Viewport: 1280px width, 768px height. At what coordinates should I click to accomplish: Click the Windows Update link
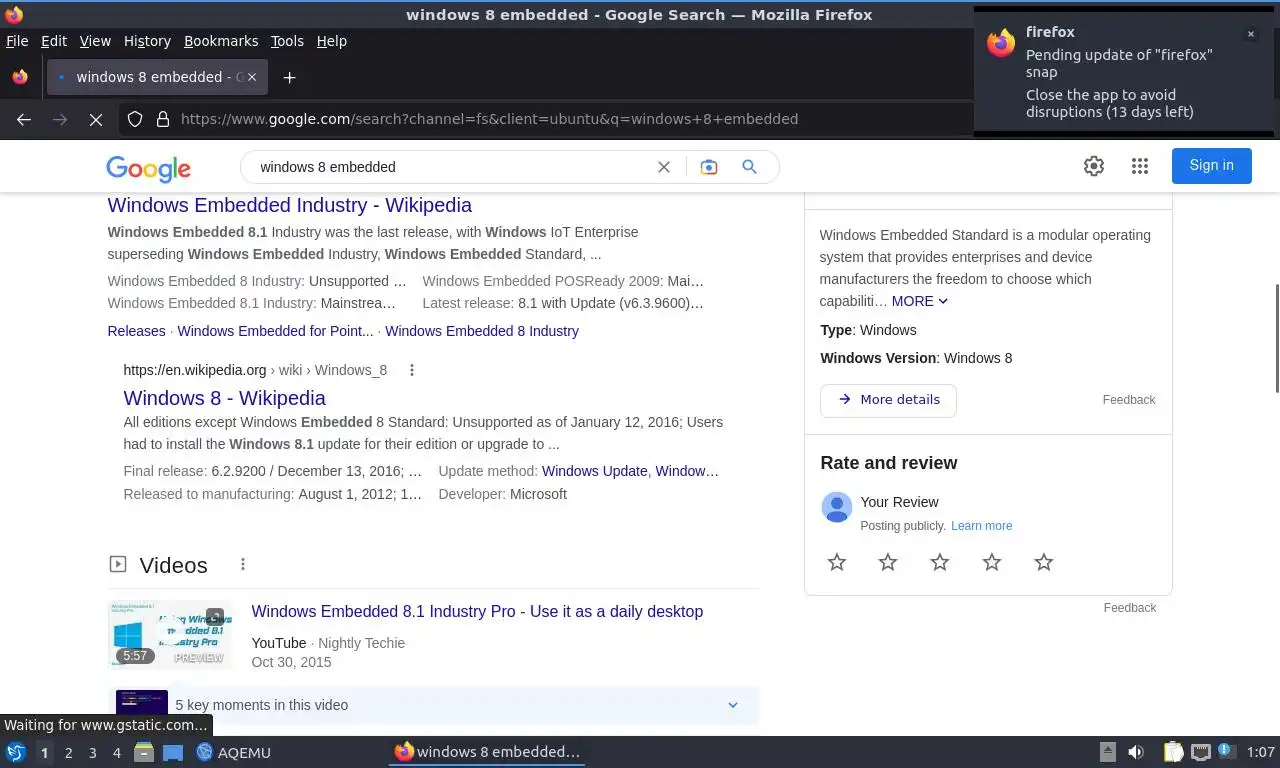click(594, 471)
